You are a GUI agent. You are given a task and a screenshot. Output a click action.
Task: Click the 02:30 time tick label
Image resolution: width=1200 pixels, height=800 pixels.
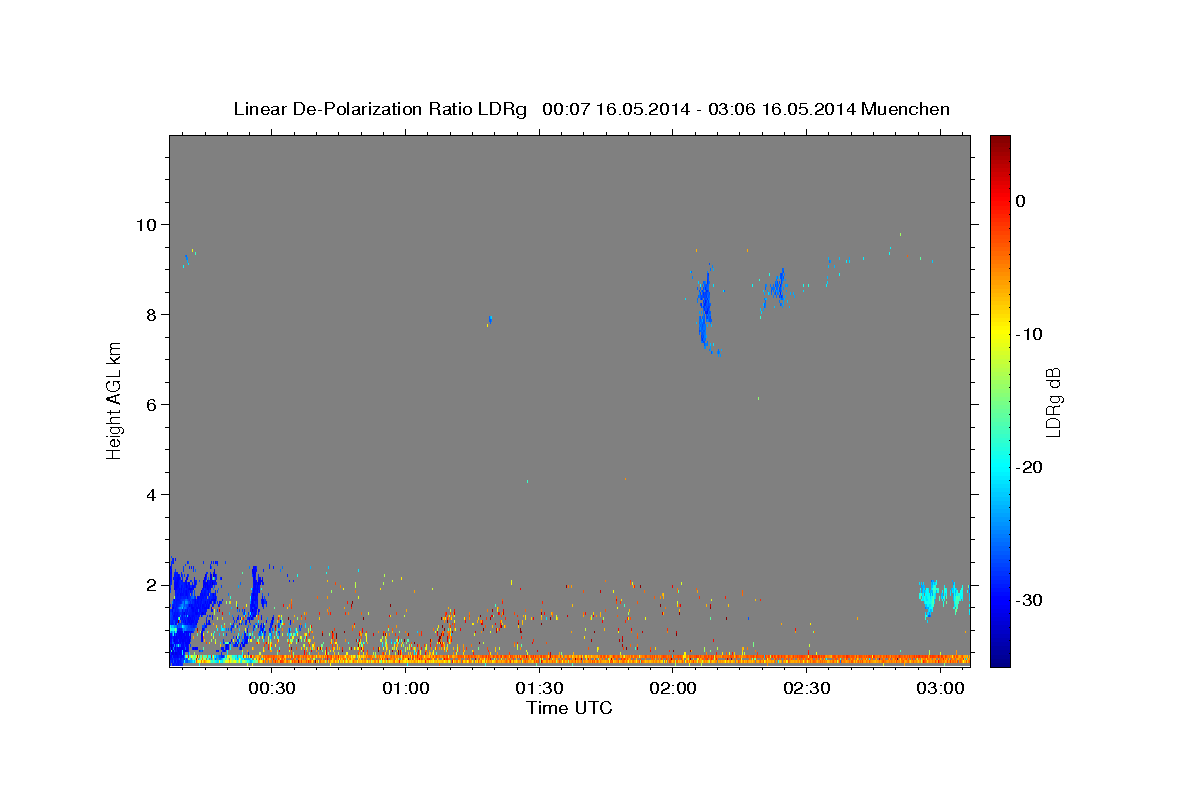(807, 688)
